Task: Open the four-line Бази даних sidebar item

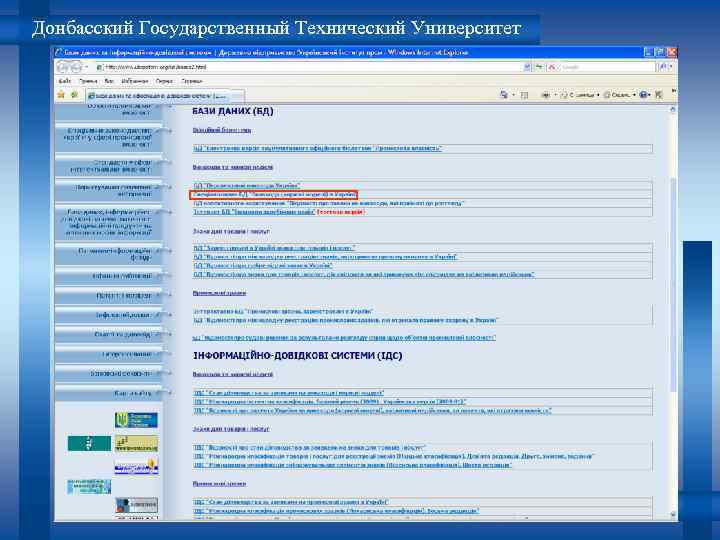Action: click(108, 223)
